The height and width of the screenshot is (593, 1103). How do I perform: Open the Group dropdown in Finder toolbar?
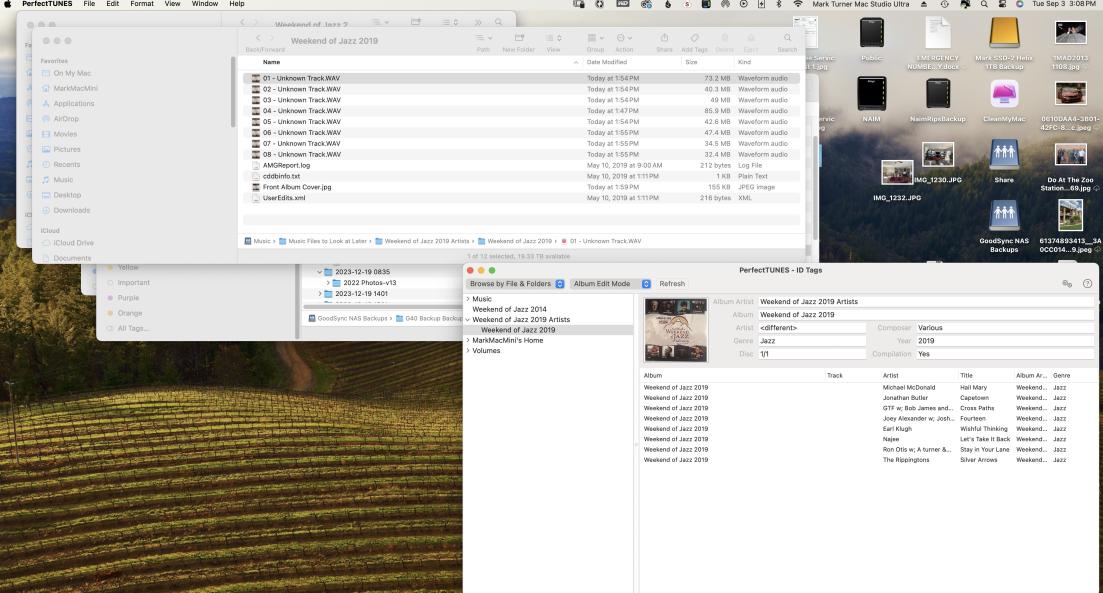pos(596,38)
